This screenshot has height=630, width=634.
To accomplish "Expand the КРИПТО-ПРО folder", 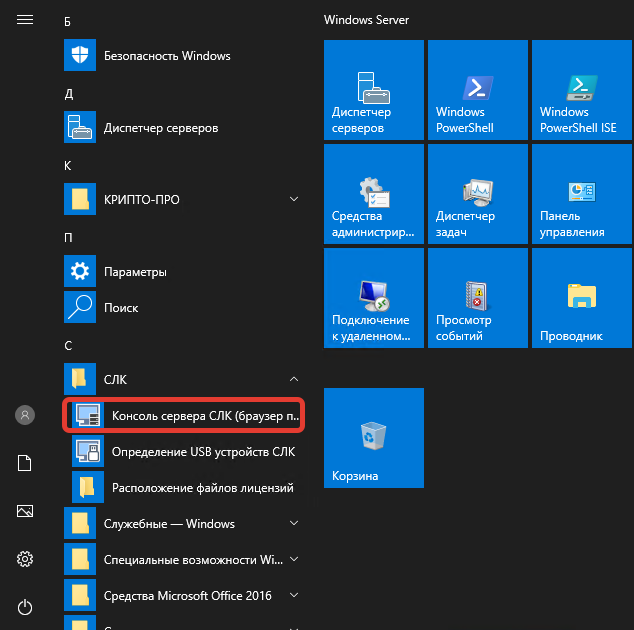I will pos(294,200).
